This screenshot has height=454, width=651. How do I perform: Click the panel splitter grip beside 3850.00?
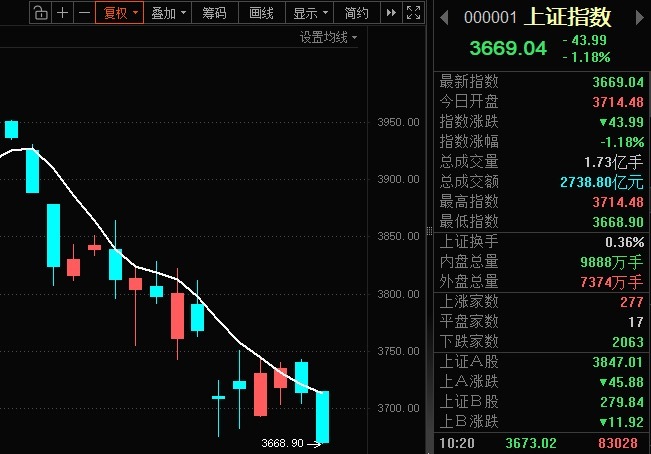(429, 231)
